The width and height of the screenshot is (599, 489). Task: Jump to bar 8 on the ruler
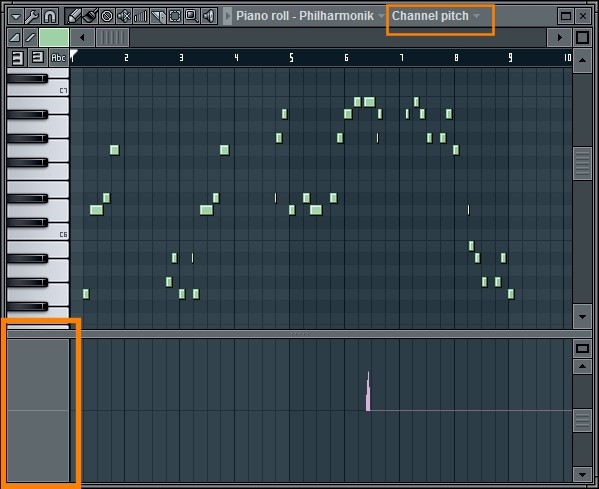coord(456,58)
